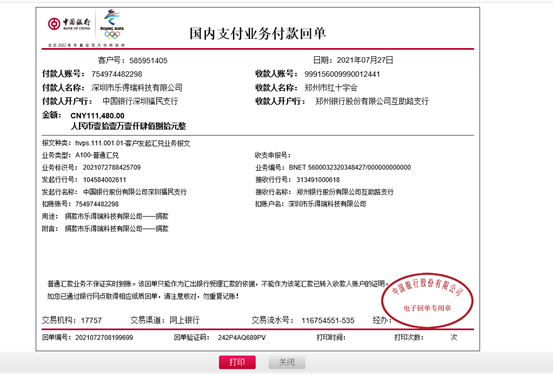Click the receipt title 国内支付业务付款回单
Viewport: 553px width, 375px height.
pyautogui.click(x=257, y=34)
